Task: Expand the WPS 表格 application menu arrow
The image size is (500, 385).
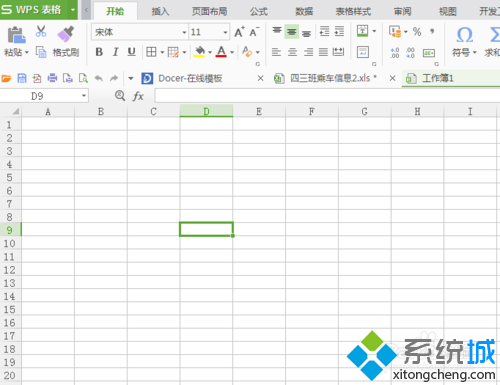Action: (73, 10)
